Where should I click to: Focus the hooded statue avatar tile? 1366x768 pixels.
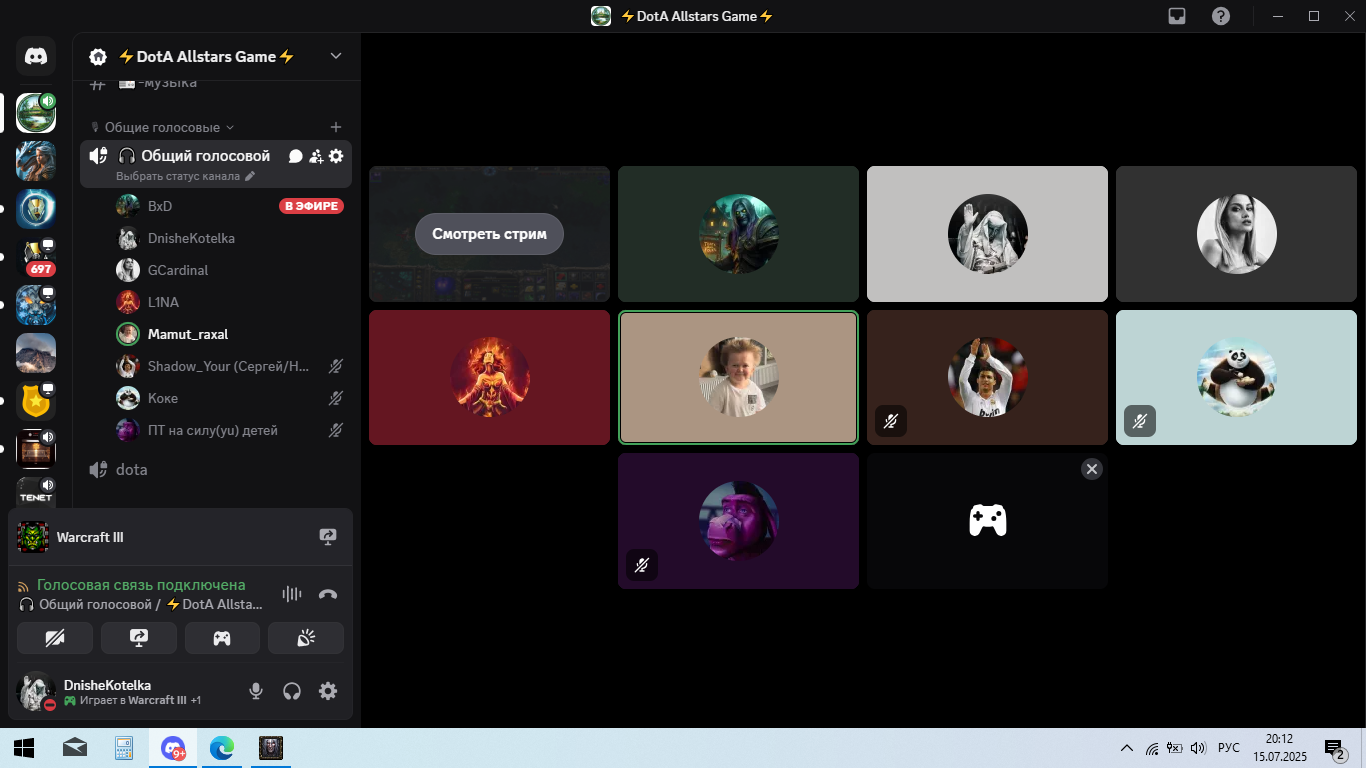pos(987,234)
